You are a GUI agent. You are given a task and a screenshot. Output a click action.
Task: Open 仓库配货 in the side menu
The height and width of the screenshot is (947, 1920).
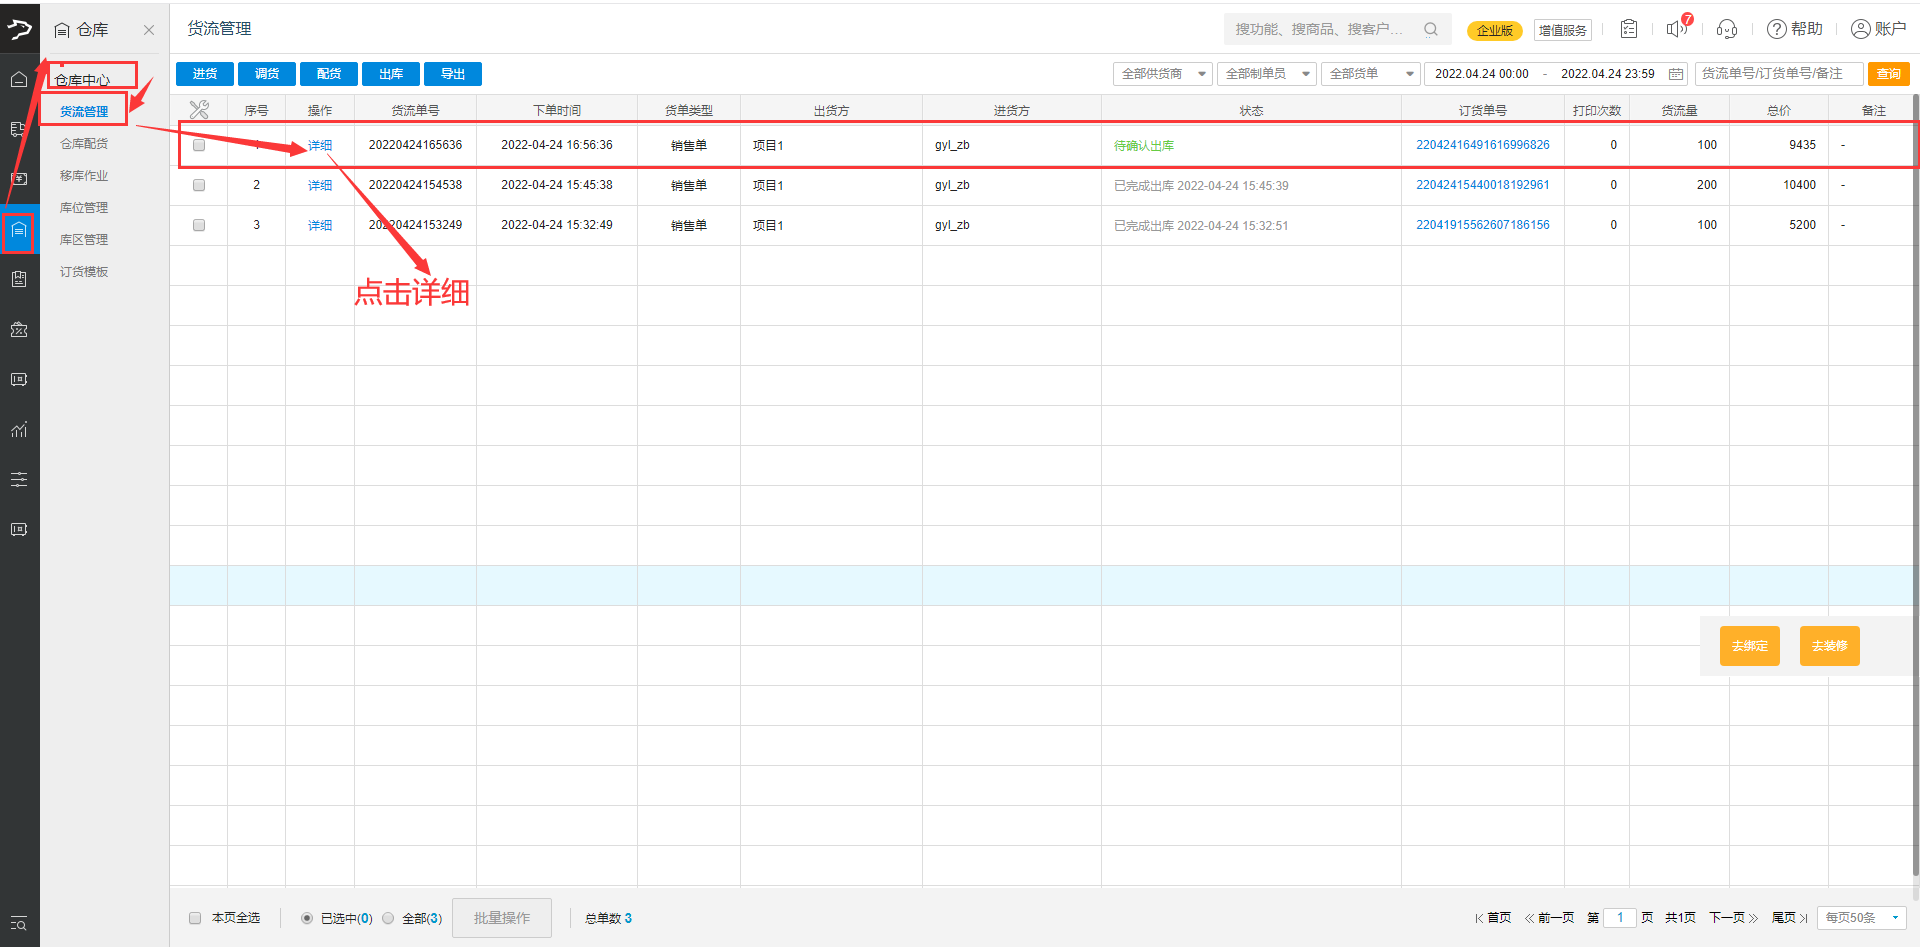coord(84,144)
